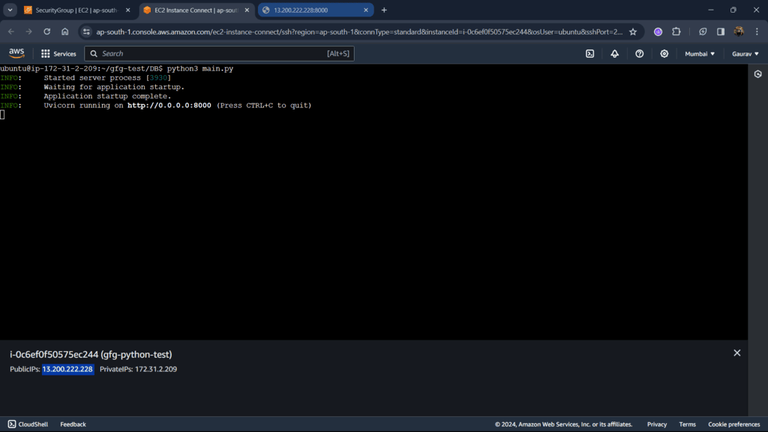Screen dimensions: 768x432
Task: Expand the Mumbai region dropdown
Action: 699,54
